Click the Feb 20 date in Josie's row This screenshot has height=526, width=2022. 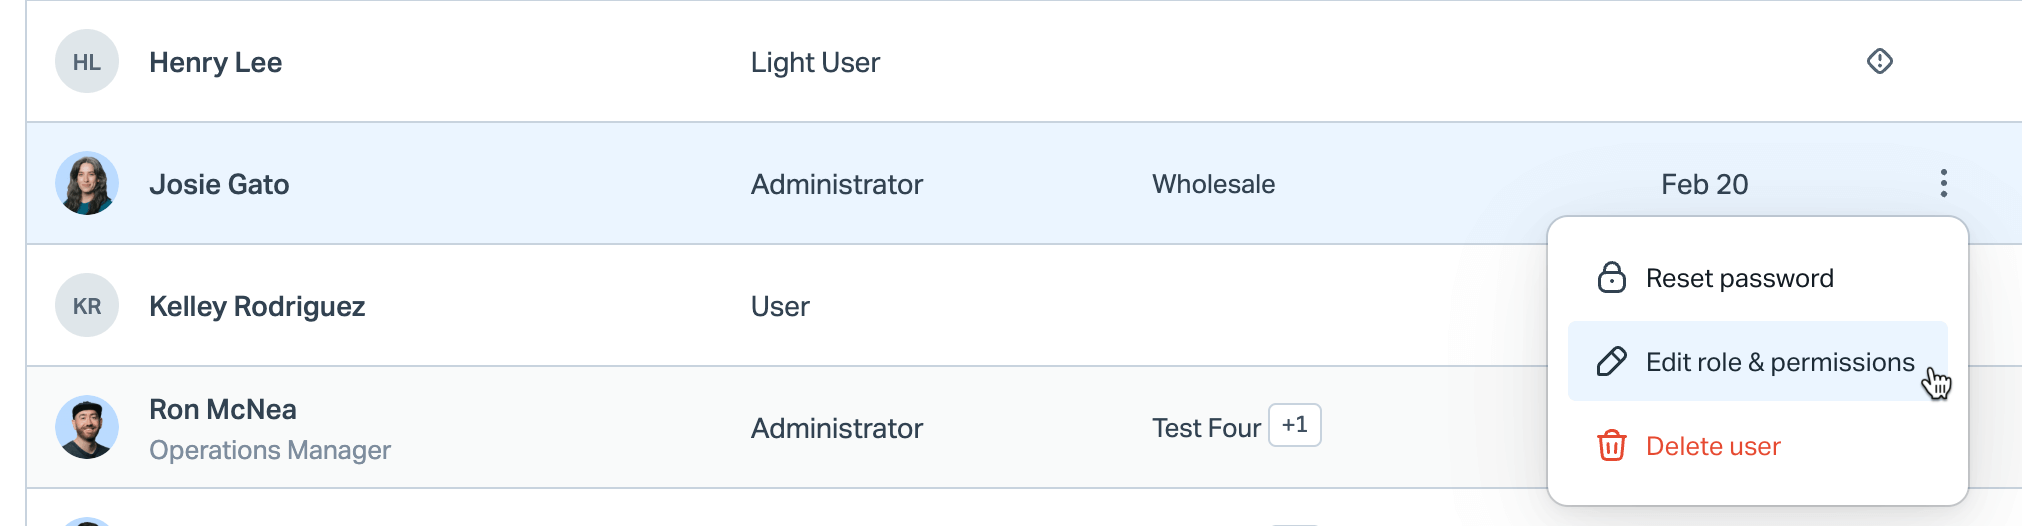tap(1704, 184)
